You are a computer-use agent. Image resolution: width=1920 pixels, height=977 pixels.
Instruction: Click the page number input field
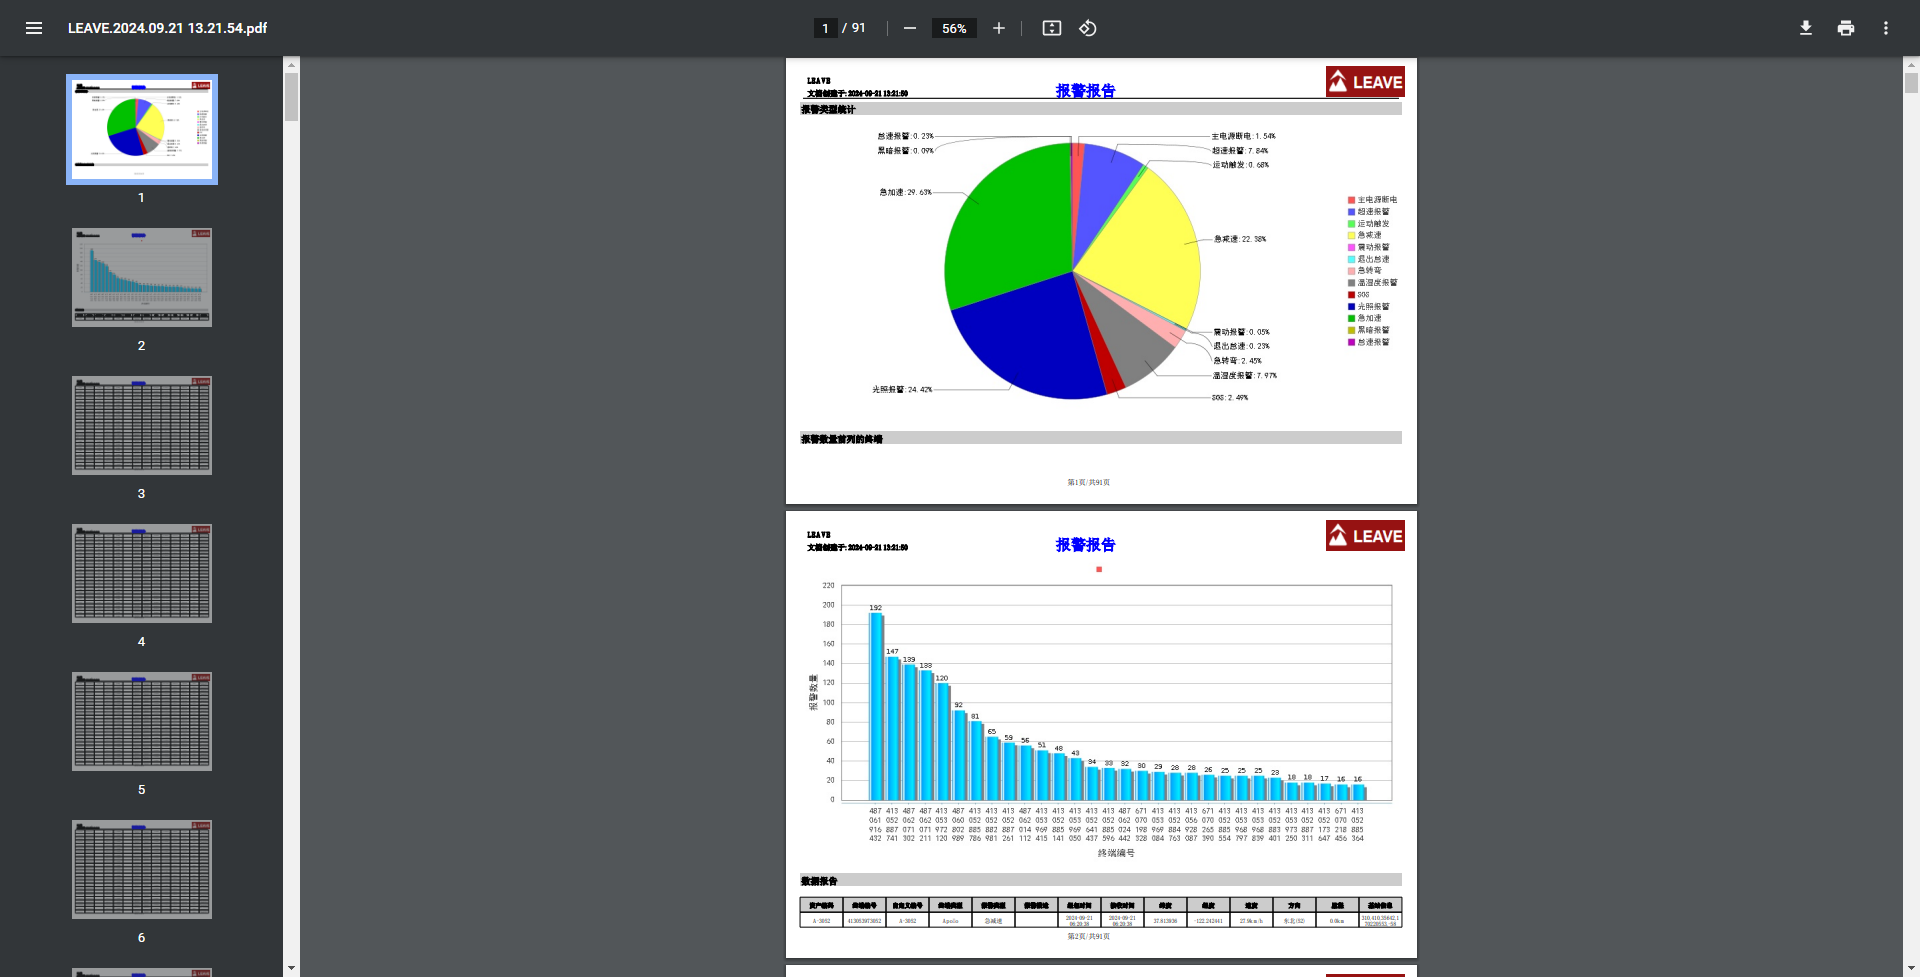(x=825, y=28)
